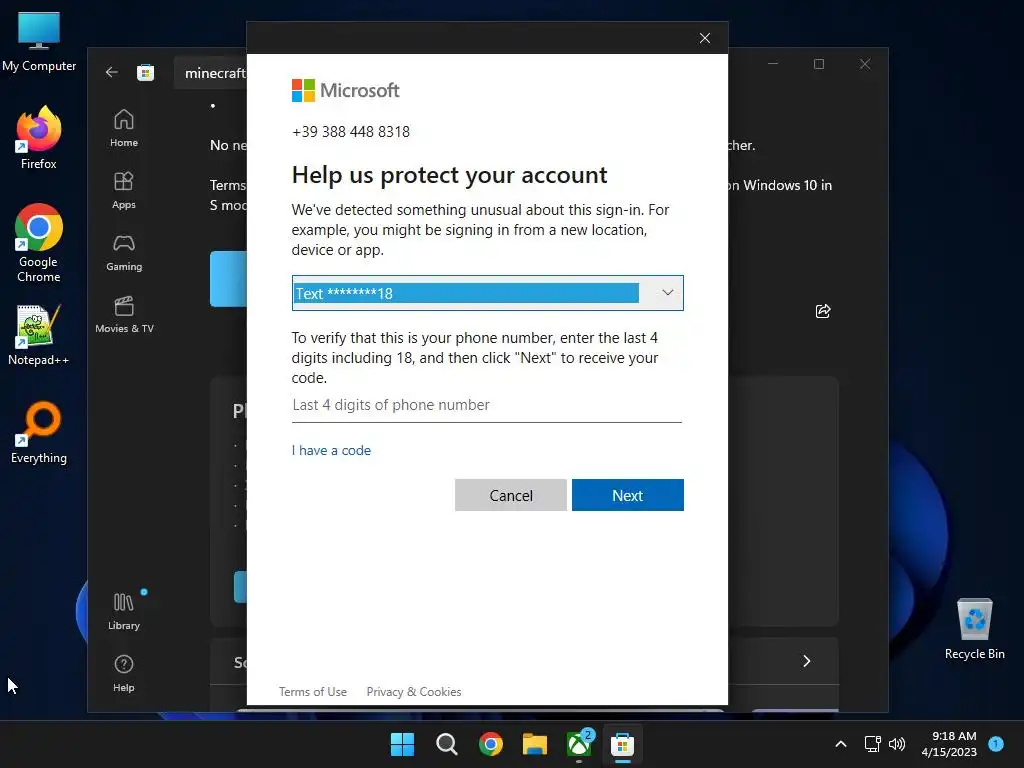This screenshot has height=768, width=1024.
Task: Select the Everything desktop shortcut
Action: 39,432
